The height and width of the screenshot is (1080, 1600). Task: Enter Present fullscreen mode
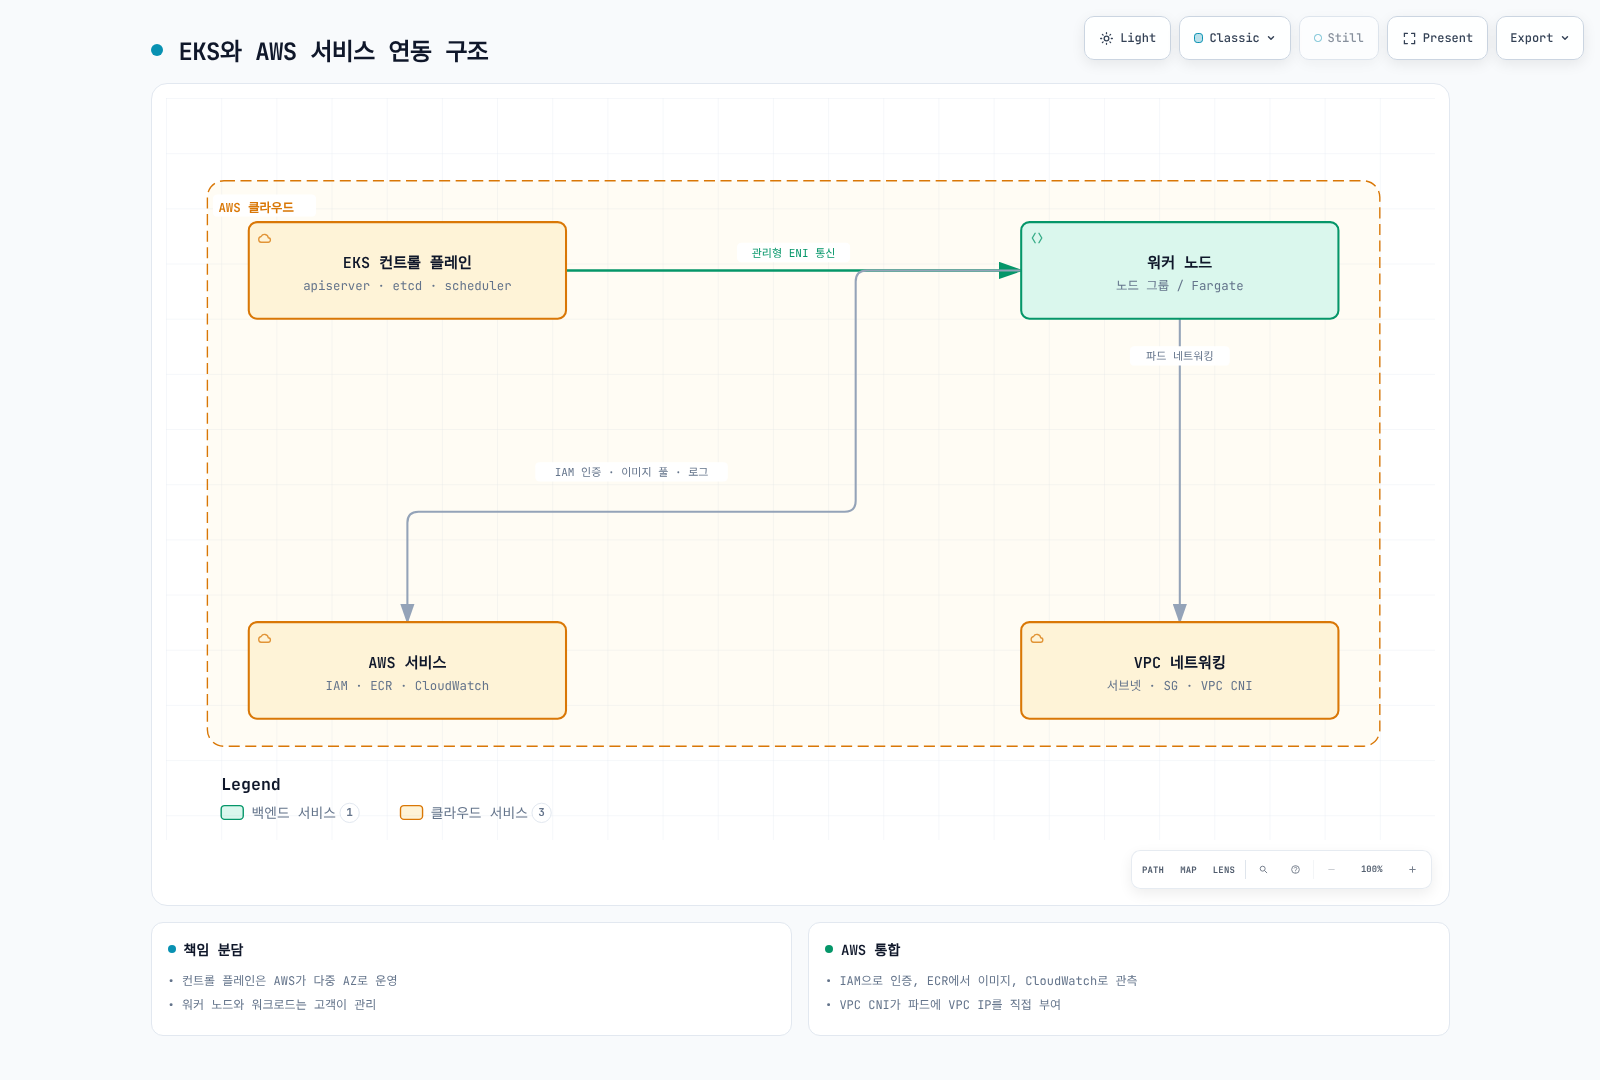1437,38
